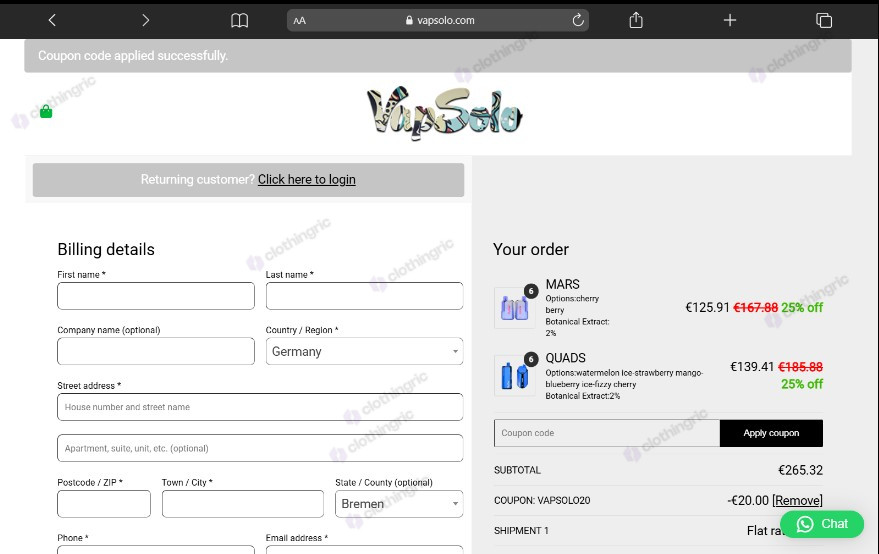Add a new tab with plus icon
879x554 pixels.
[x=729, y=20]
